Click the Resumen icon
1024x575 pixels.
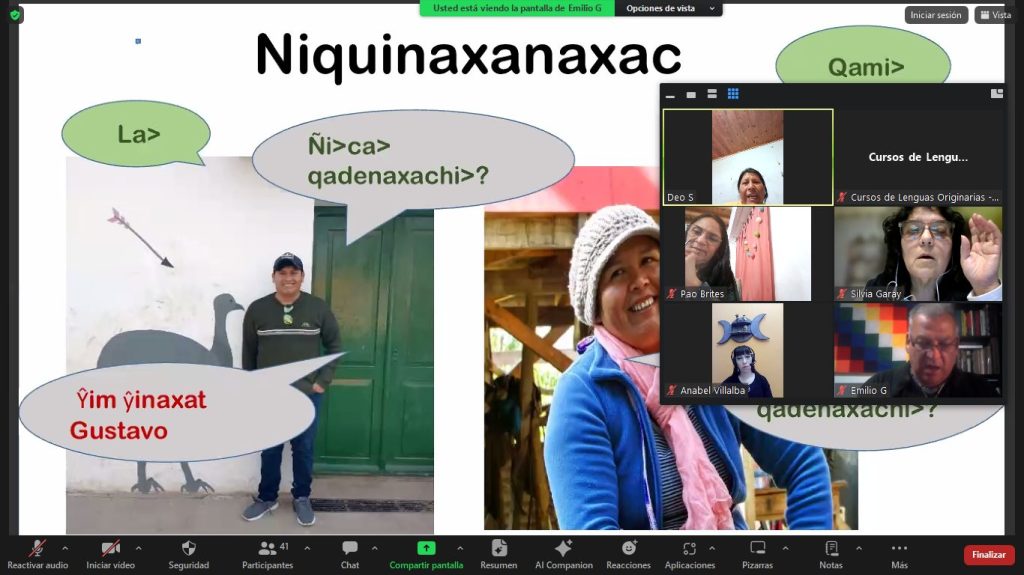(x=498, y=549)
